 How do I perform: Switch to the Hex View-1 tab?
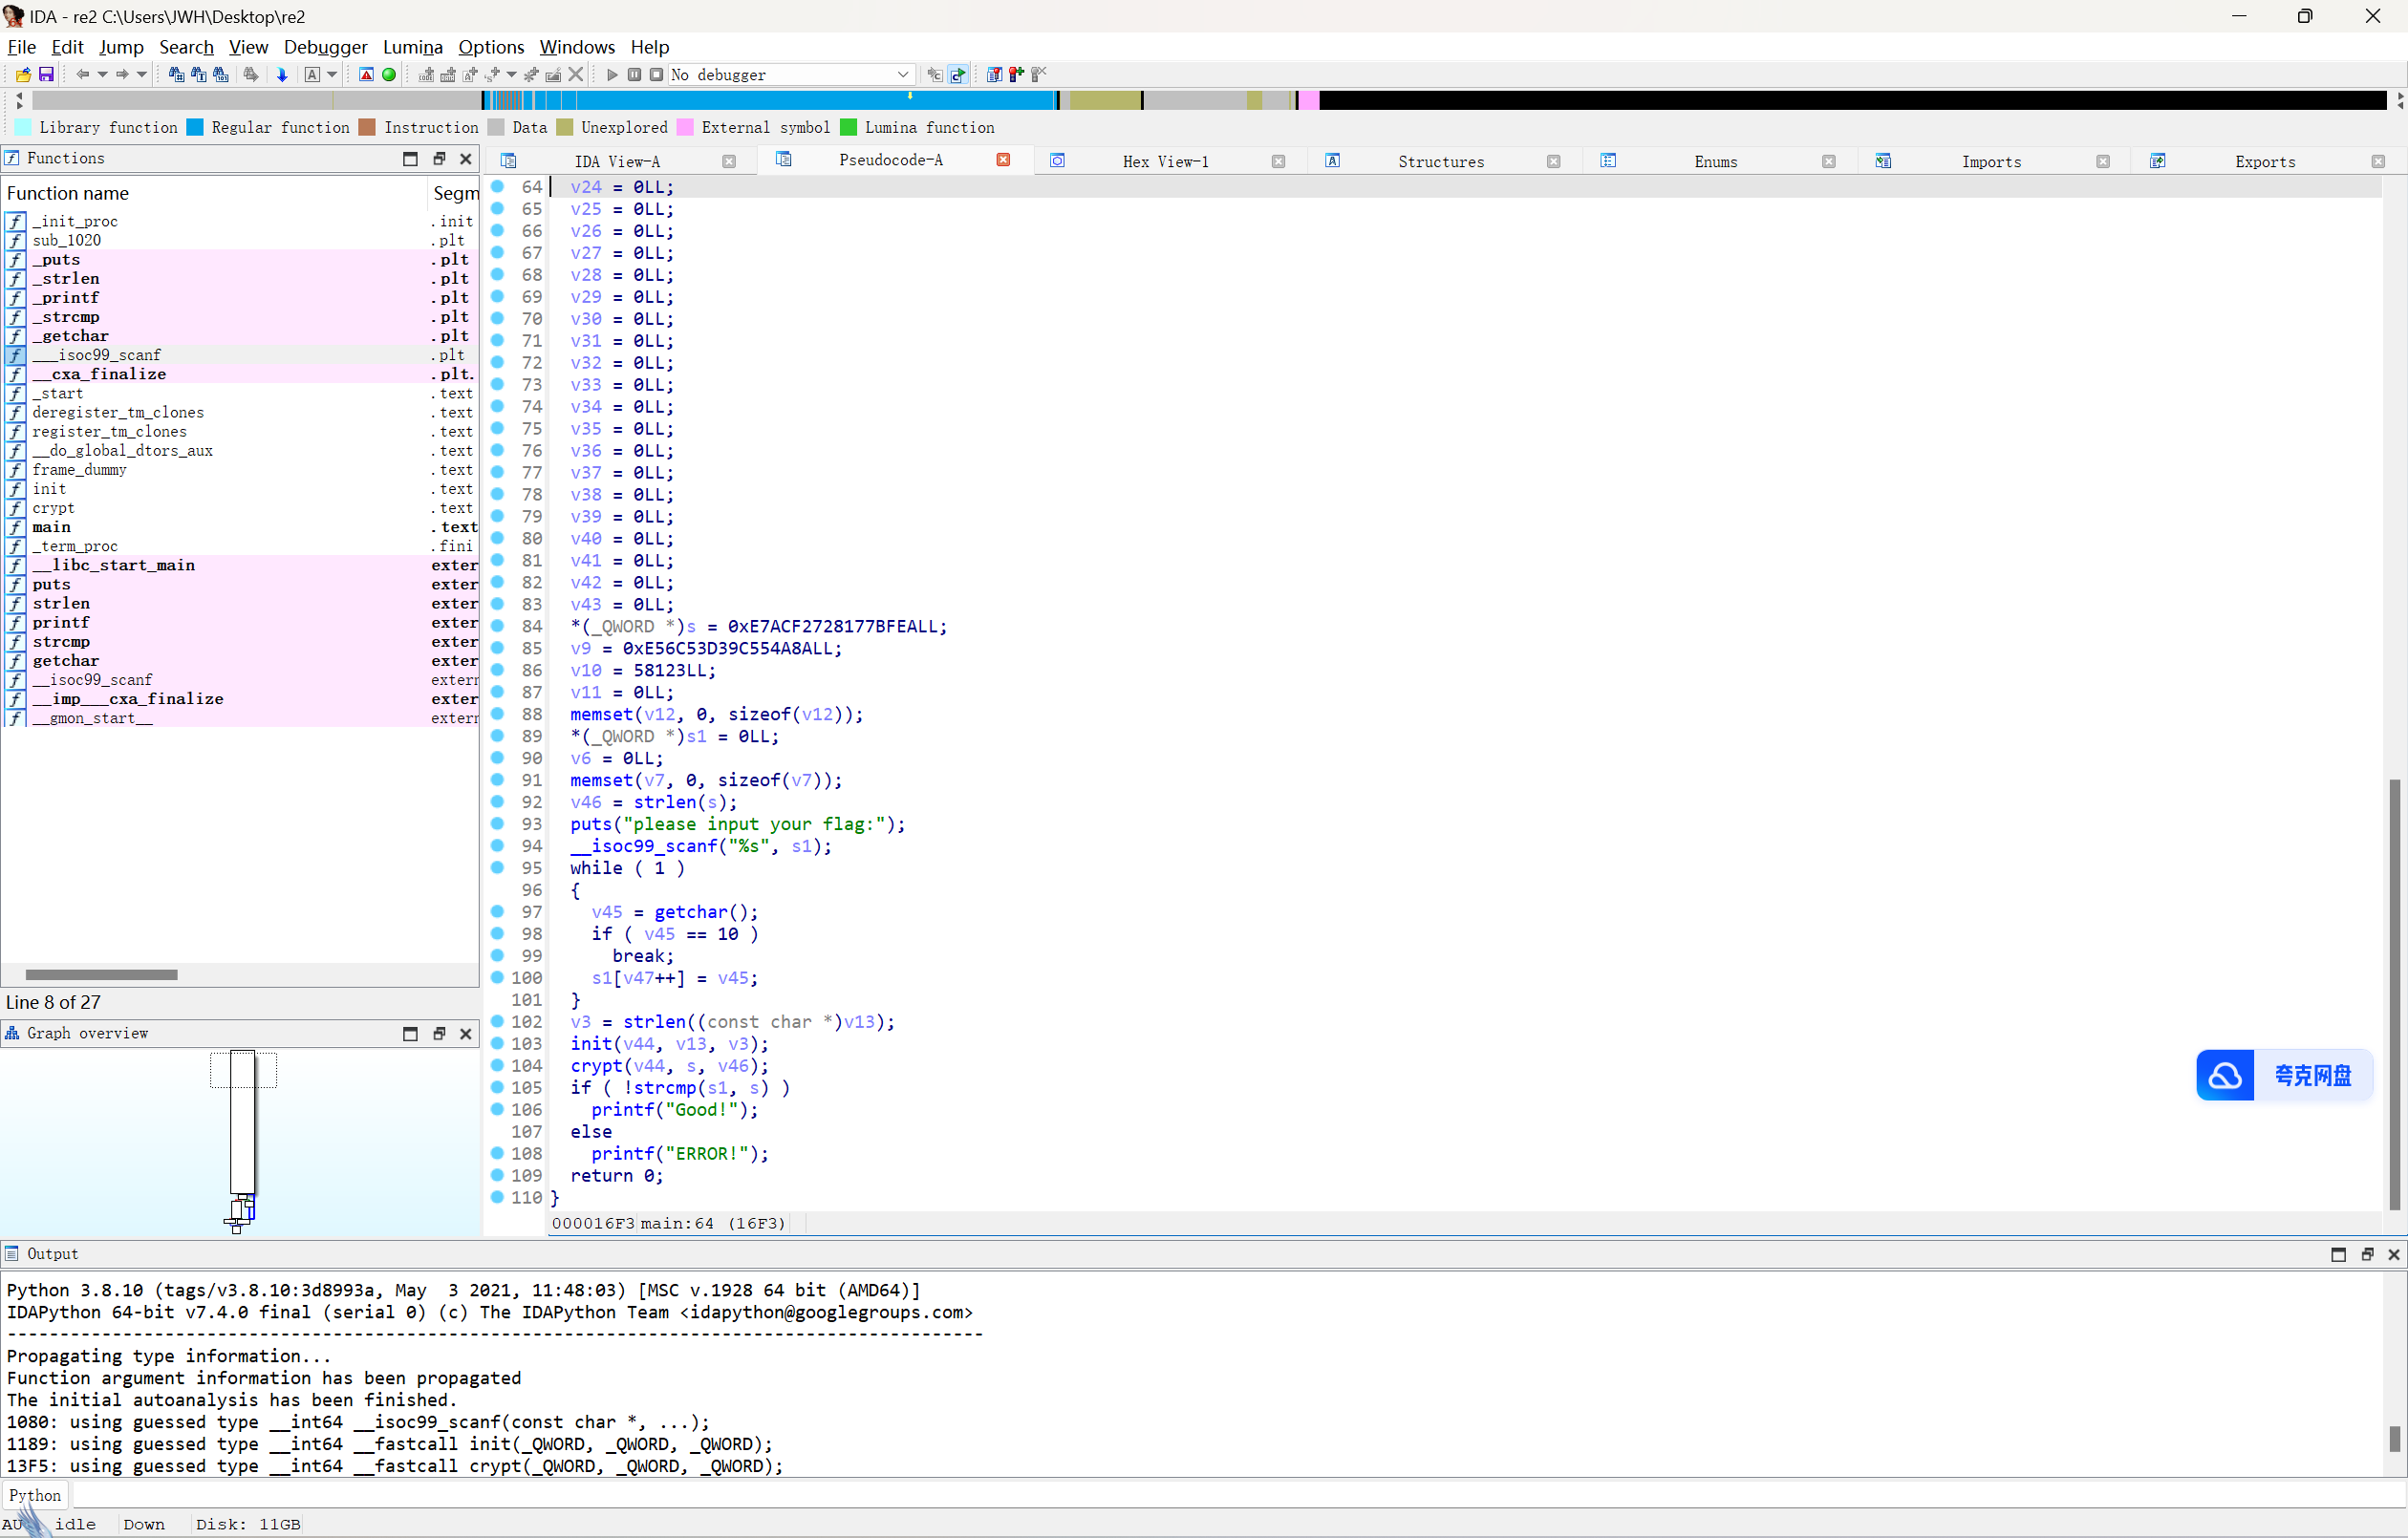(1165, 162)
